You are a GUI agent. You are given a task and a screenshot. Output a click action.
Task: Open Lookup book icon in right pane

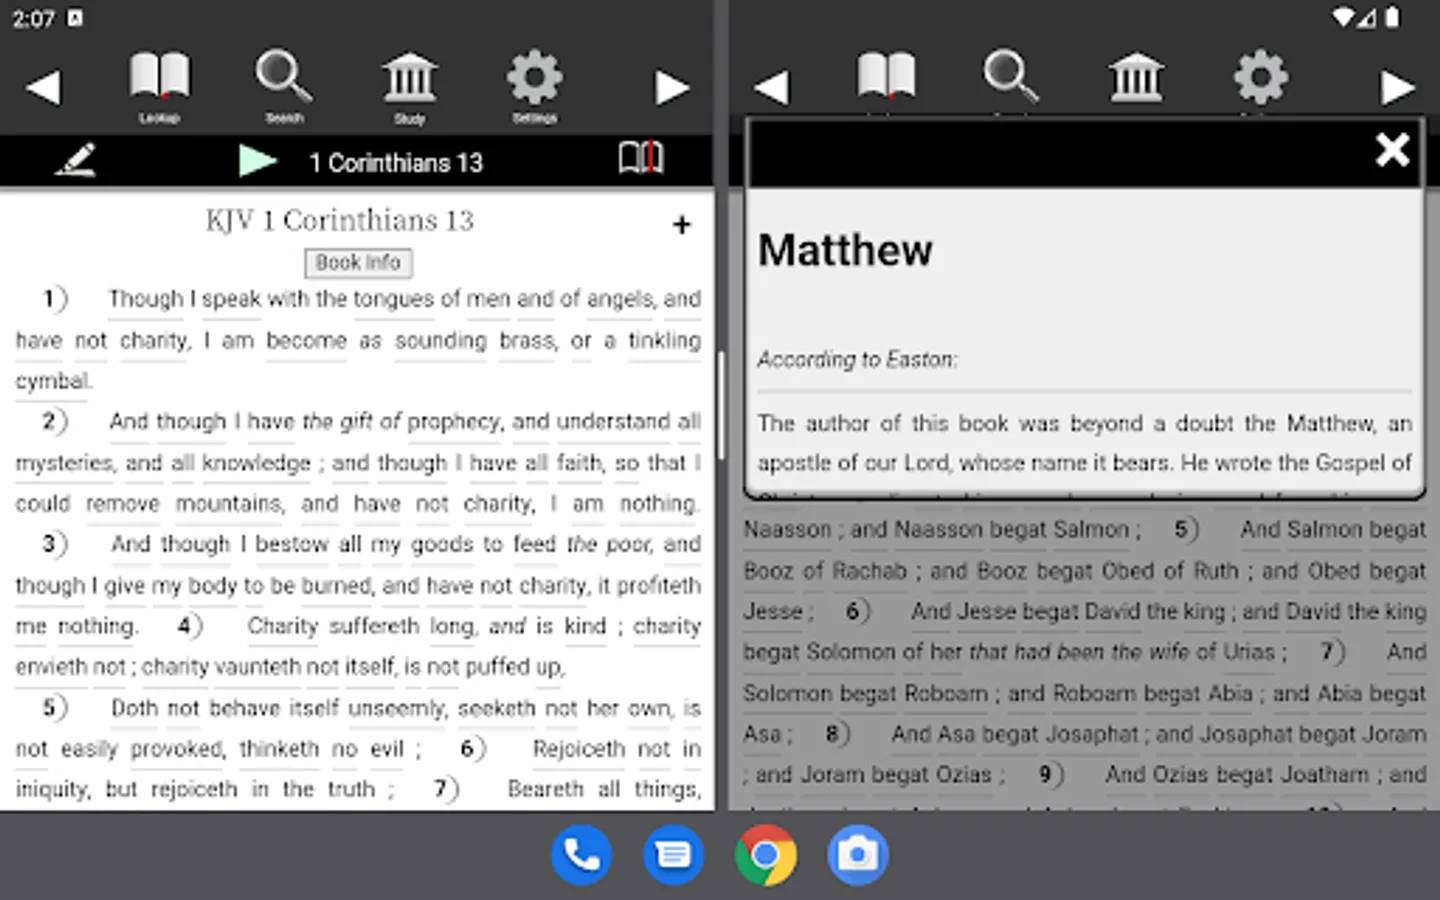(x=886, y=76)
